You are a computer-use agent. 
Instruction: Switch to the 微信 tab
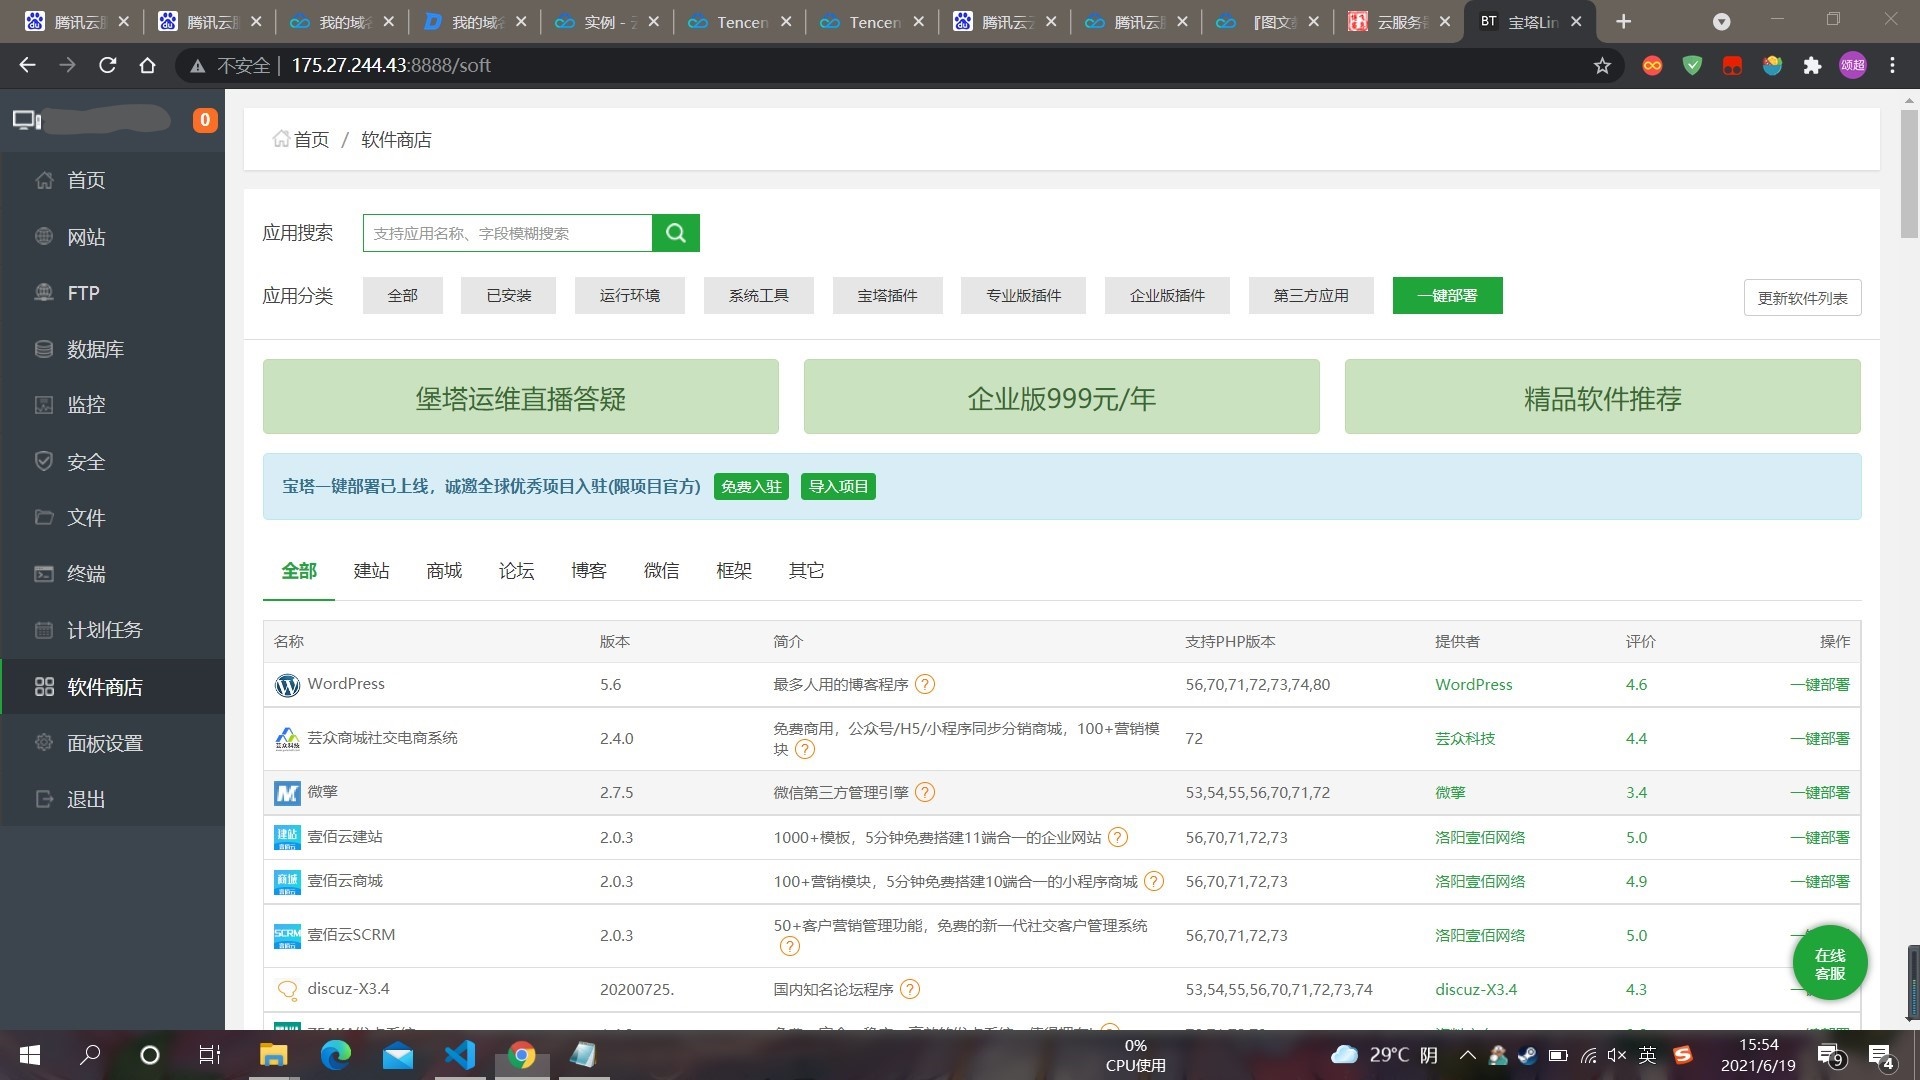pyautogui.click(x=662, y=571)
